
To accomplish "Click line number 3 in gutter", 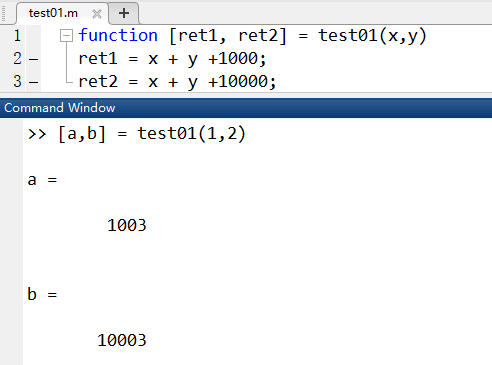I will coord(17,81).
